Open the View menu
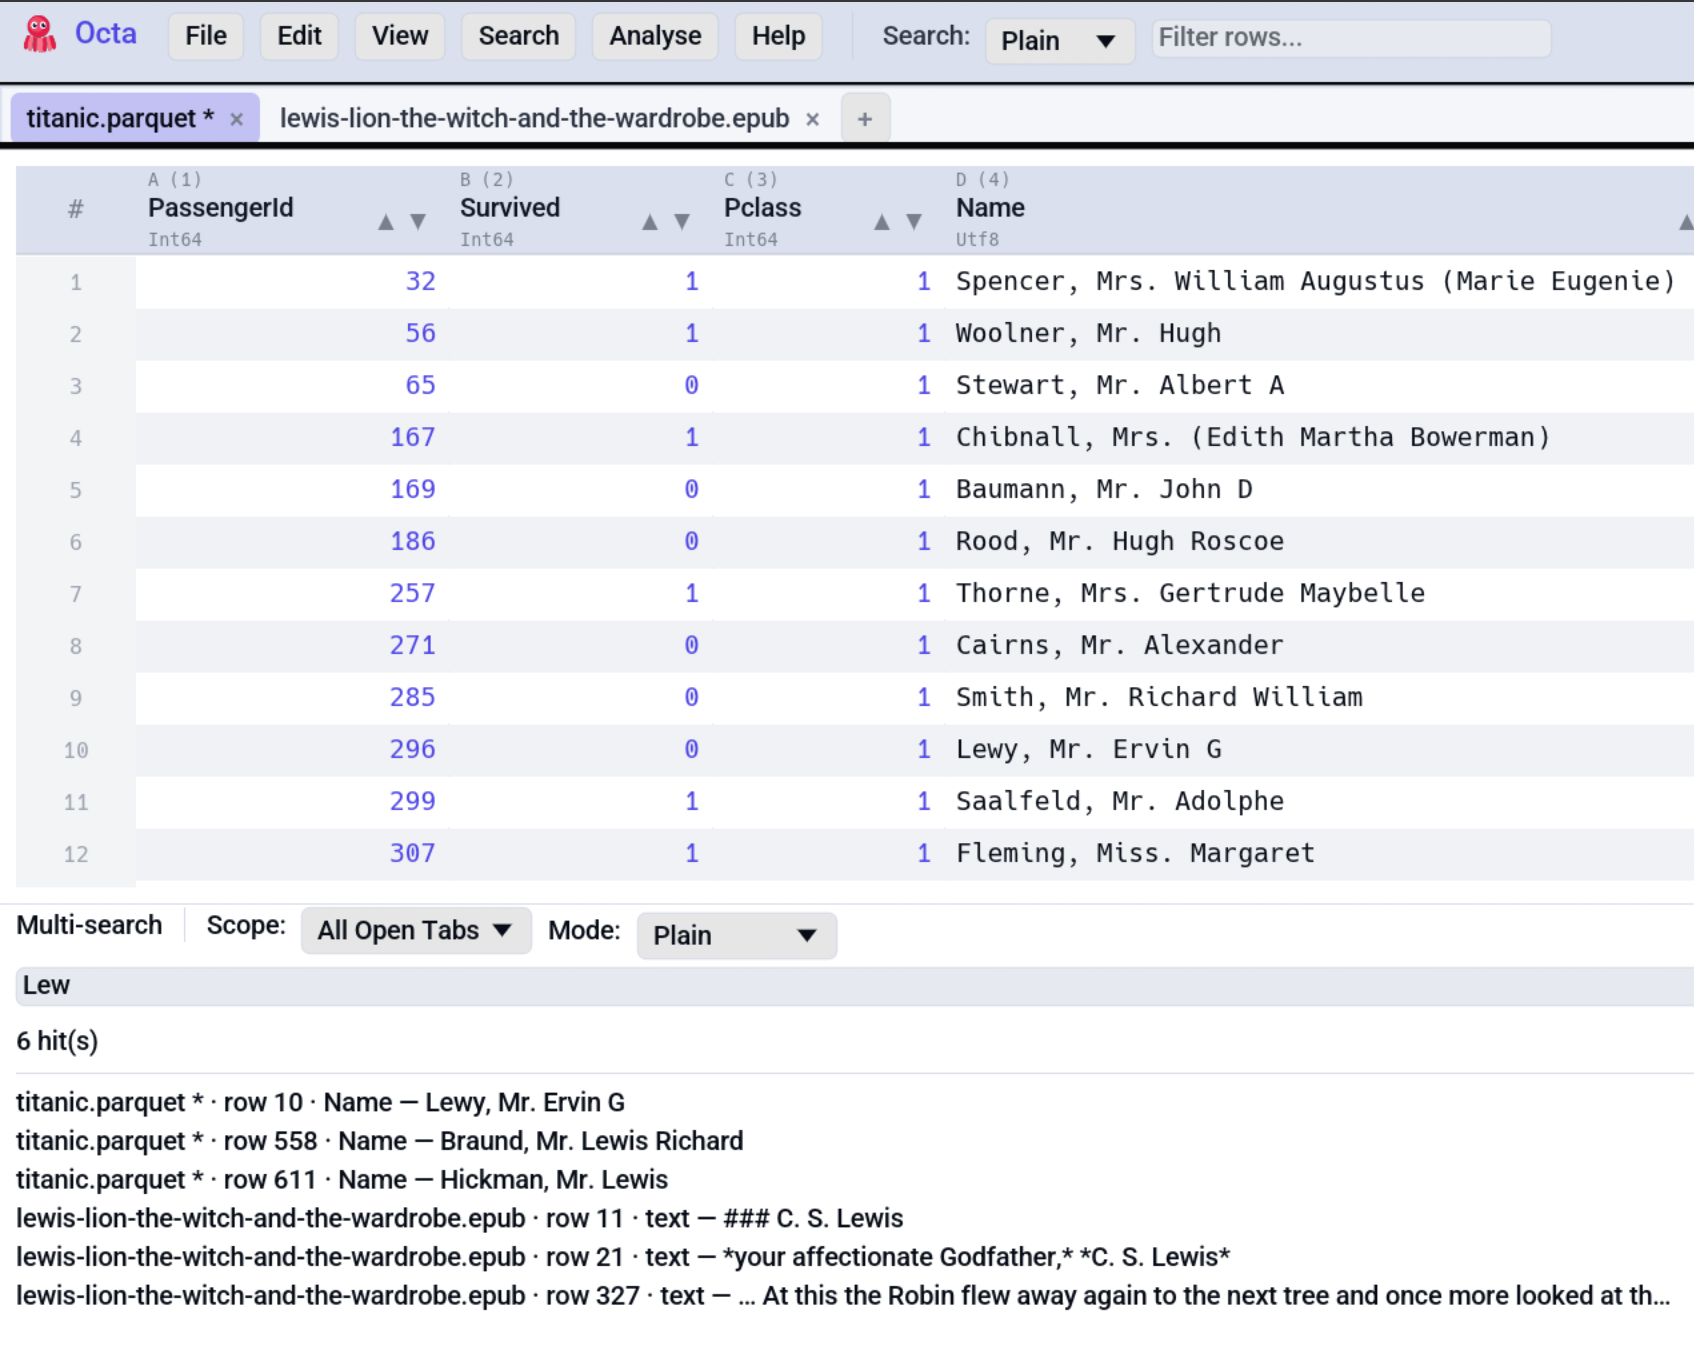This screenshot has height=1348, width=1694. pyautogui.click(x=400, y=36)
